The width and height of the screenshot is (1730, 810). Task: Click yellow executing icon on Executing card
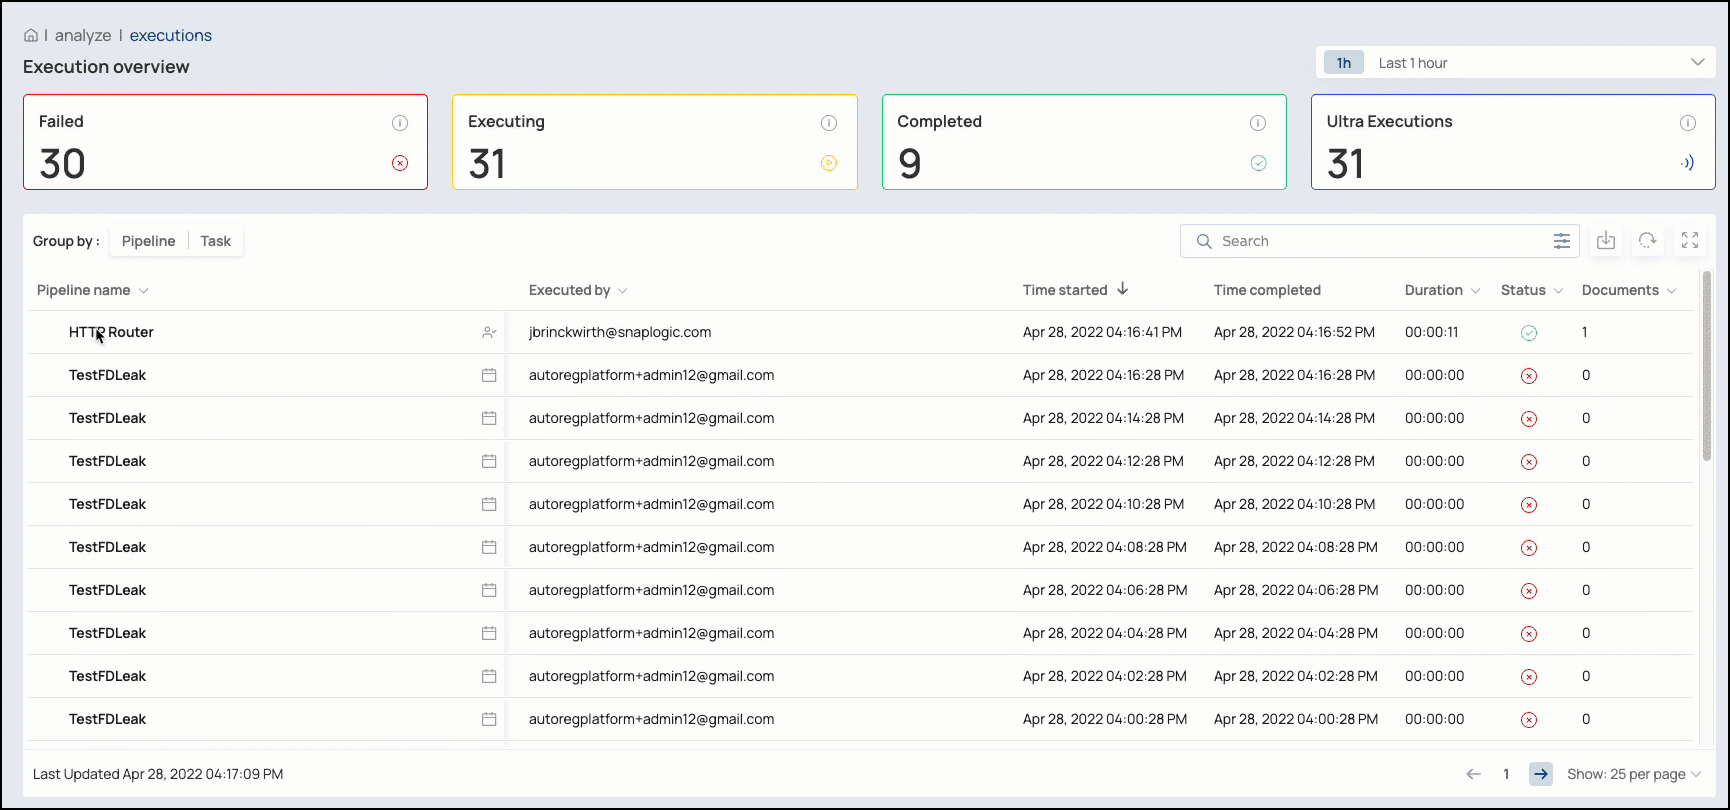click(829, 163)
